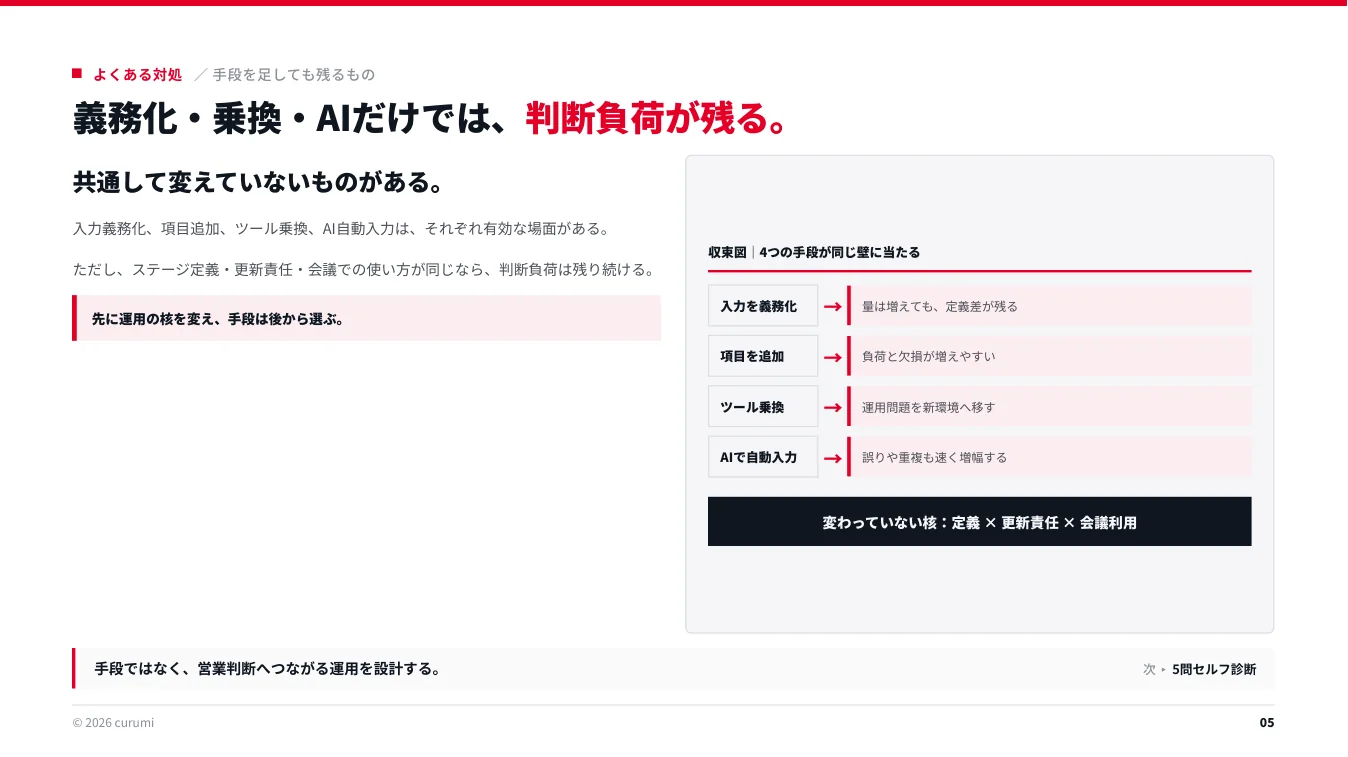Select the AIで自動入力 box
This screenshot has width=1348, height=757.
763,457
